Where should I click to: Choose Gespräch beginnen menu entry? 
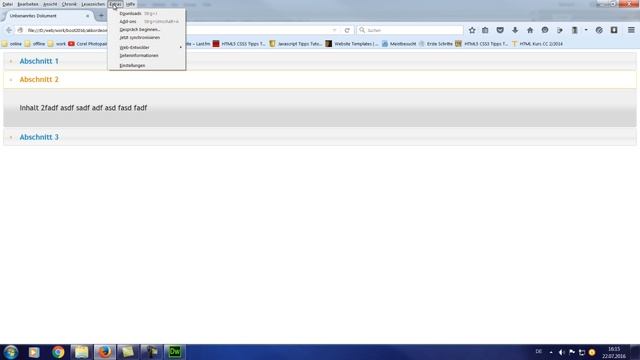pyautogui.click(x=147, y=29)
